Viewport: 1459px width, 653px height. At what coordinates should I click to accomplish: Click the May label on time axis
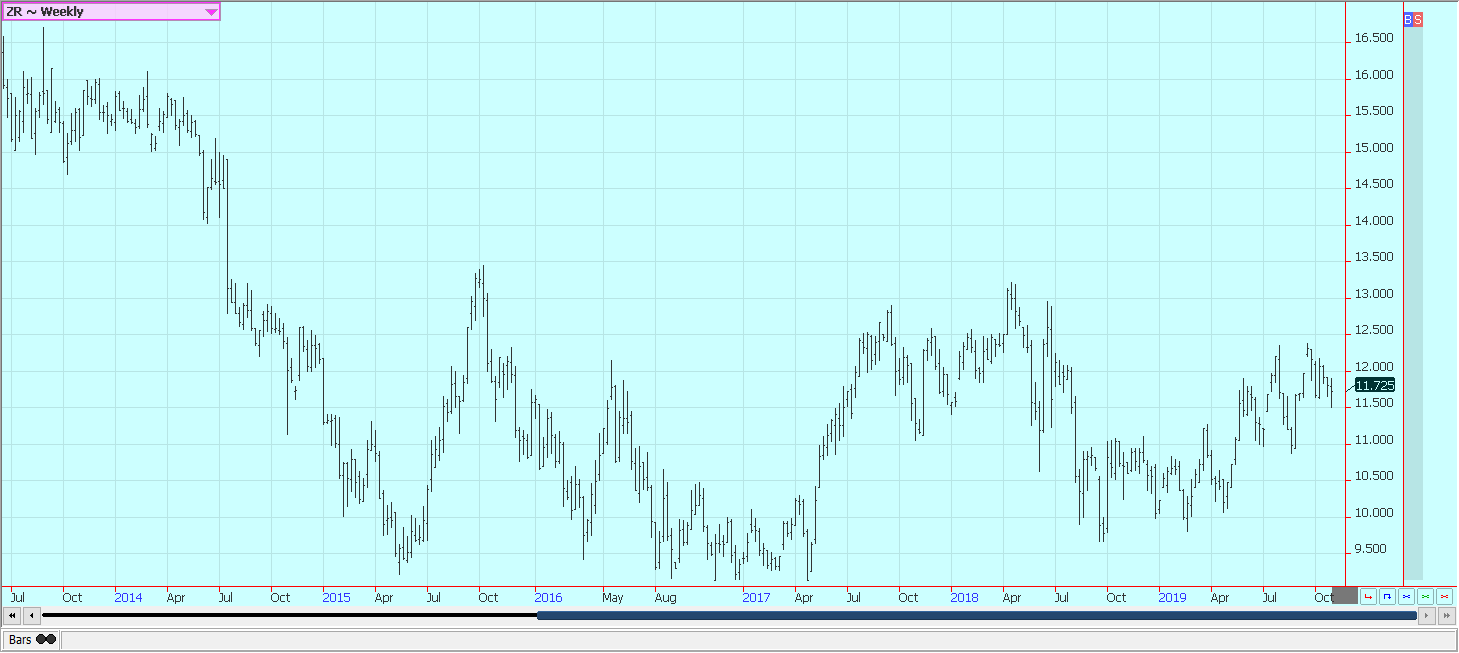(x=613, y=597)
